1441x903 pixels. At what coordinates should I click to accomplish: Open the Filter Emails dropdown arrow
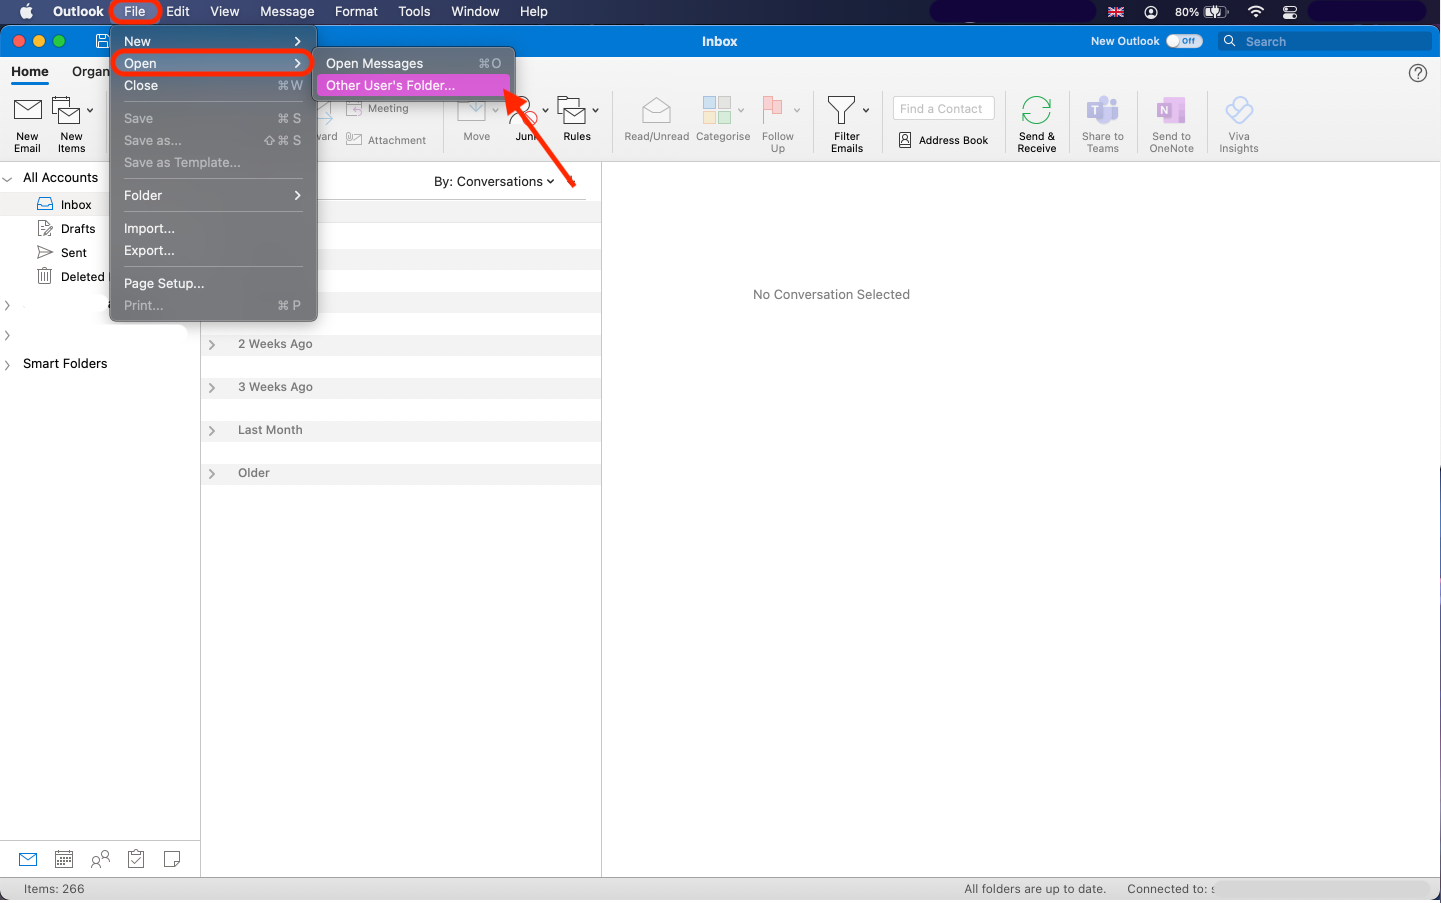pos(866,110)
